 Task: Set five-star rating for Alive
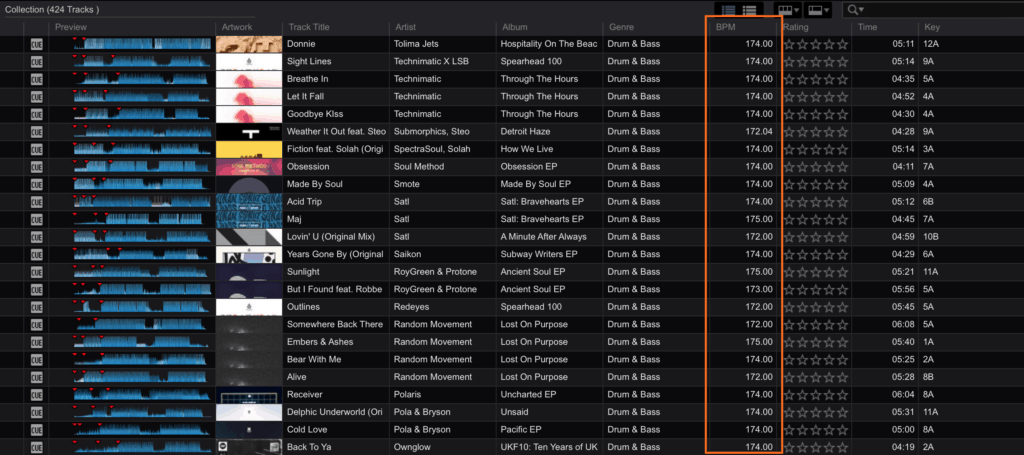(842, 378)
